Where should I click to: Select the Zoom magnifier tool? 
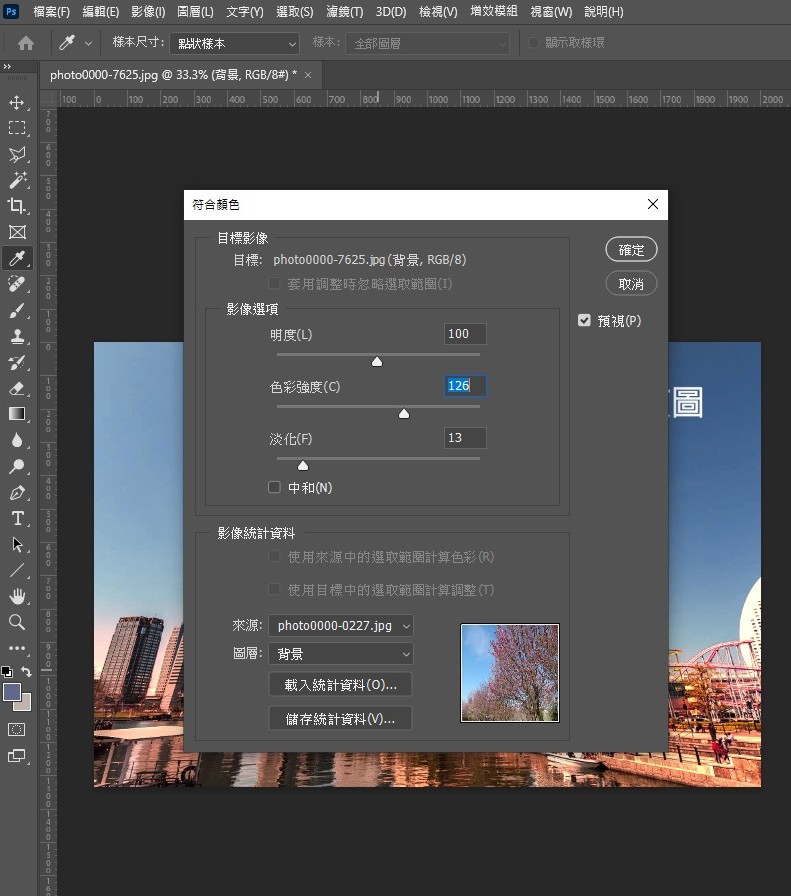pyautogui.click(x=17, y=622)
